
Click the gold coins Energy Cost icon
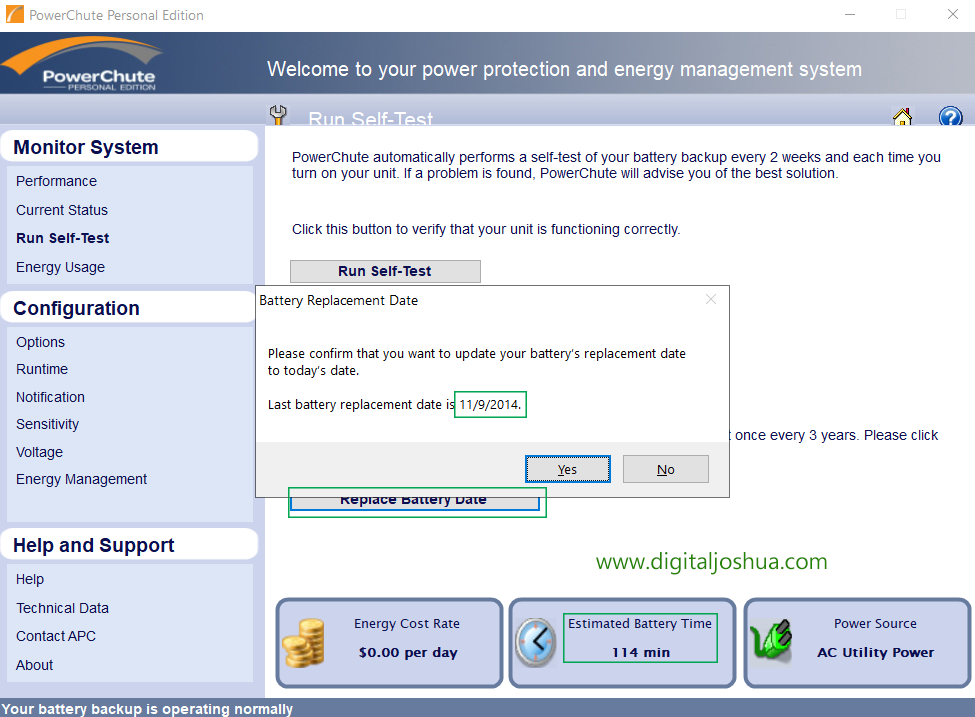303,643
